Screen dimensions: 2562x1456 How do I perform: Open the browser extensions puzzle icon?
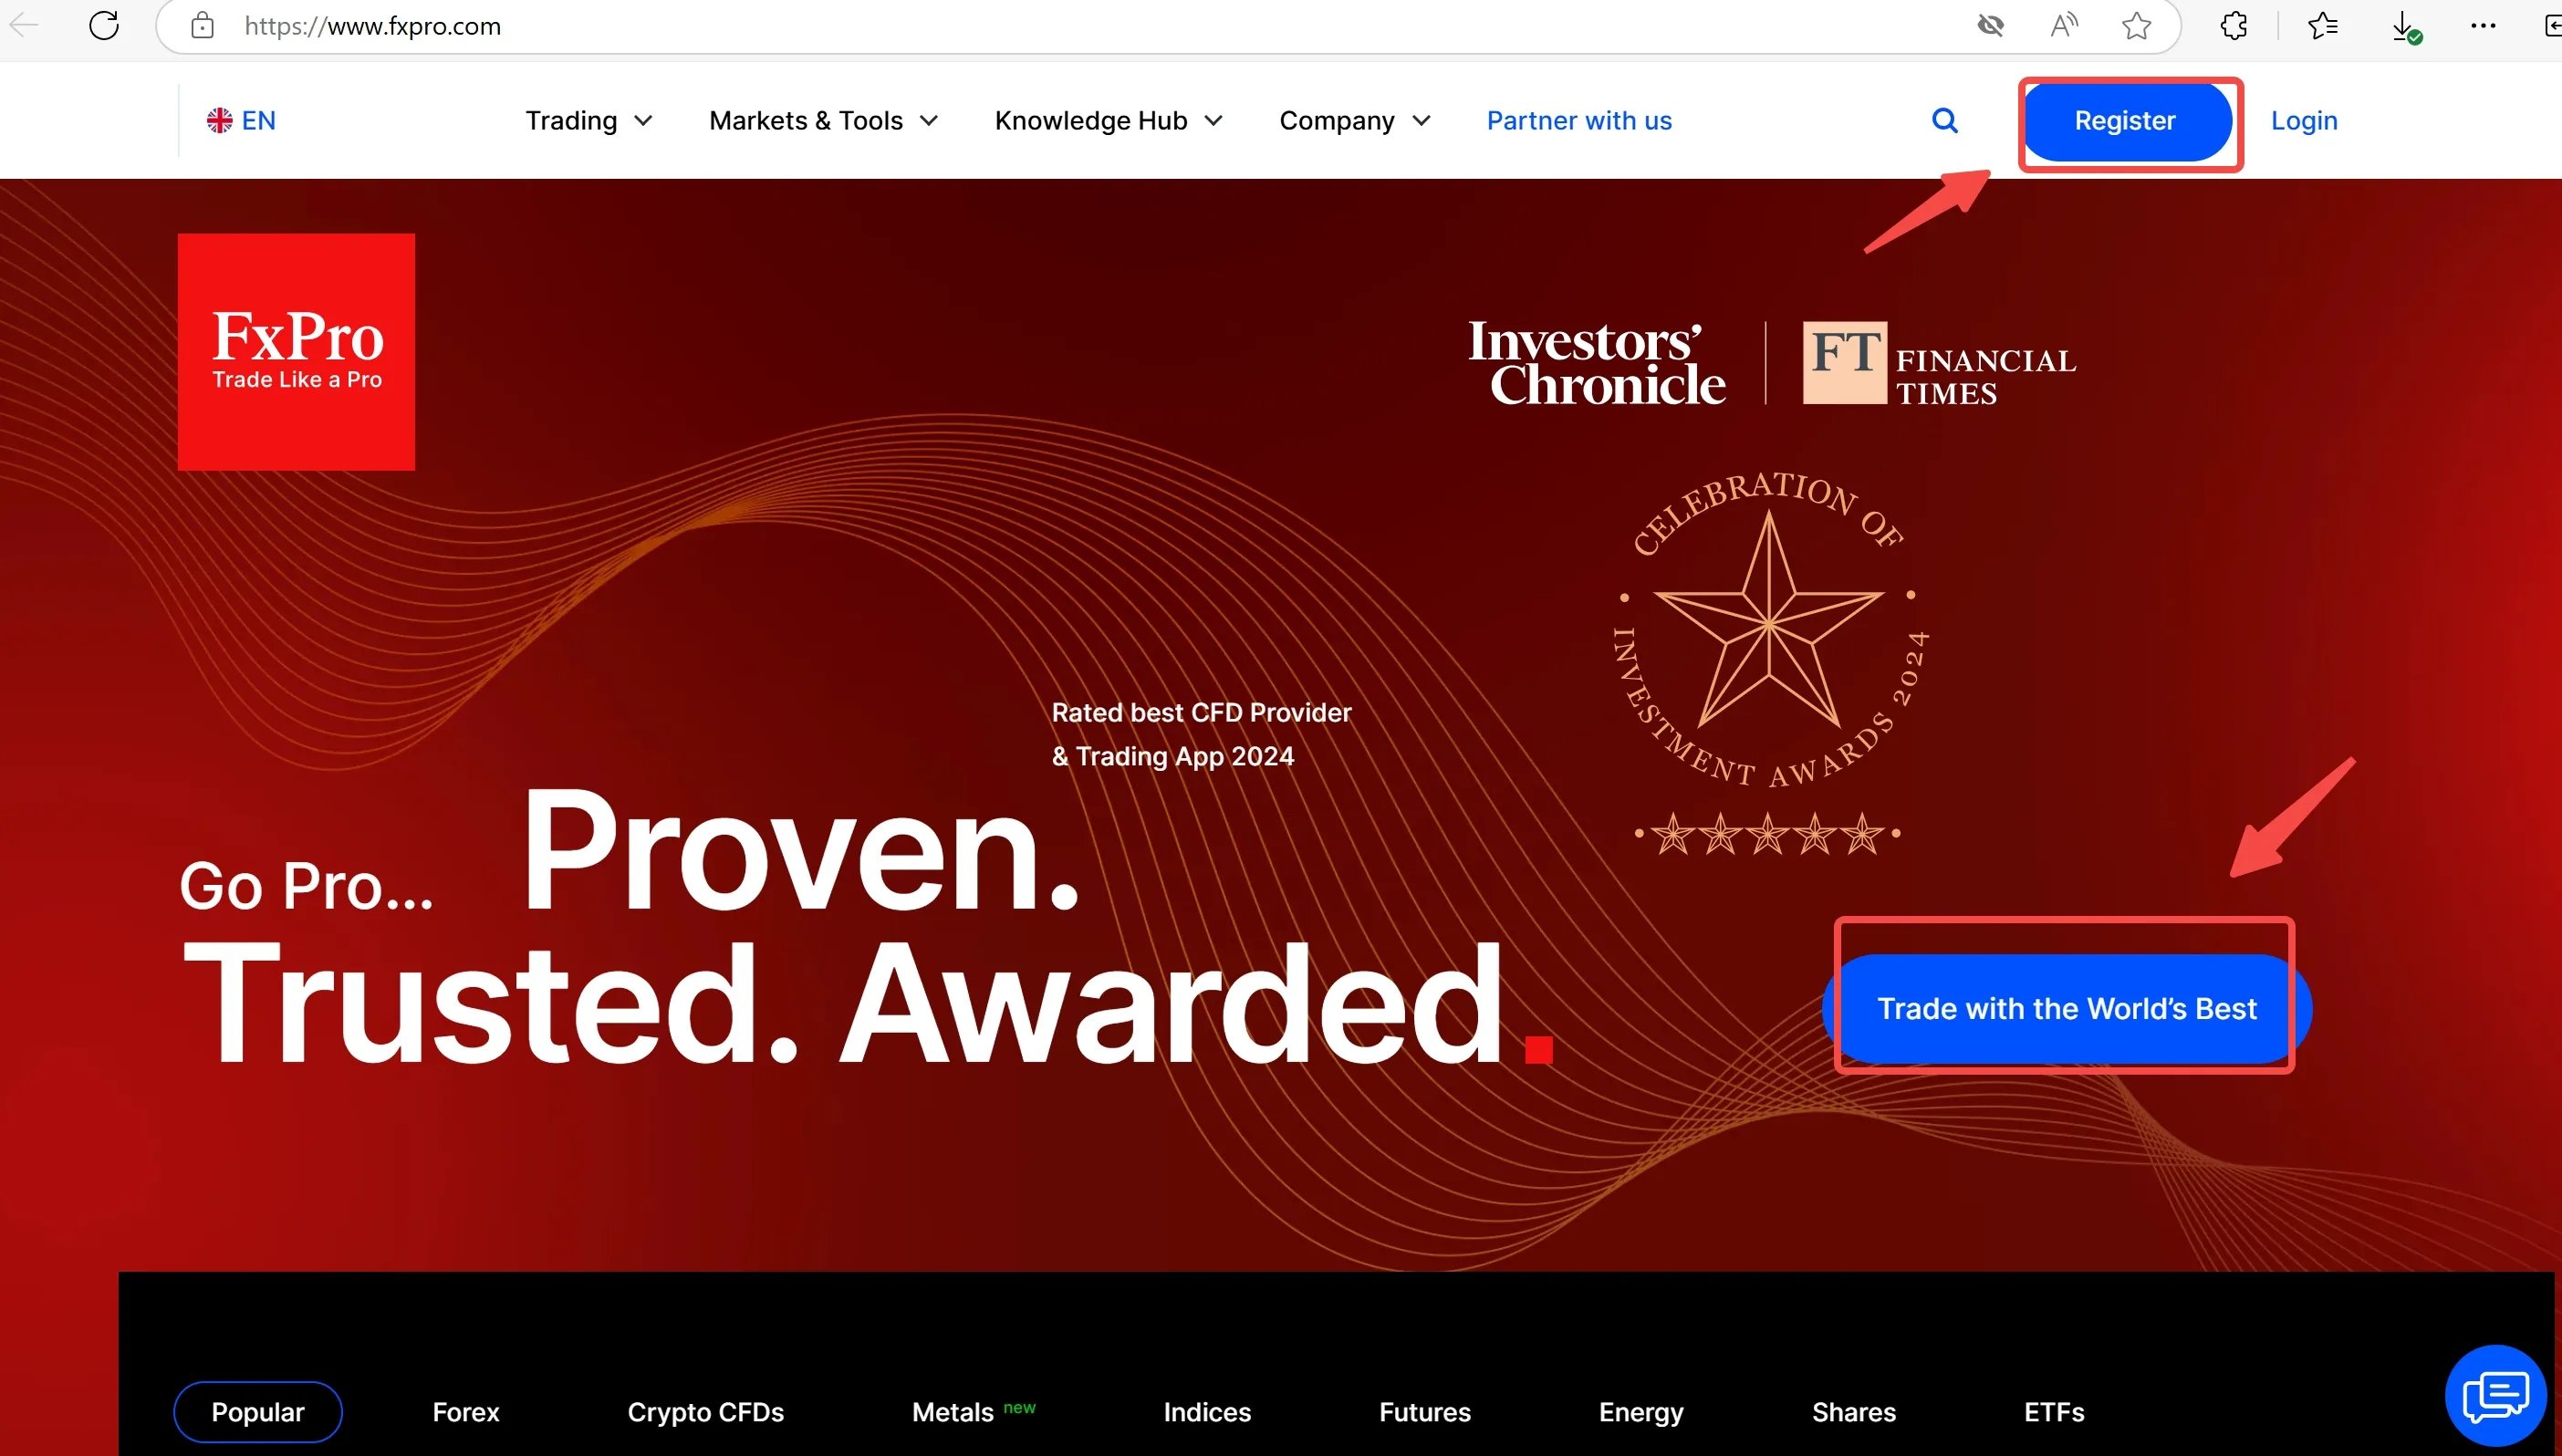point(2233,26)
